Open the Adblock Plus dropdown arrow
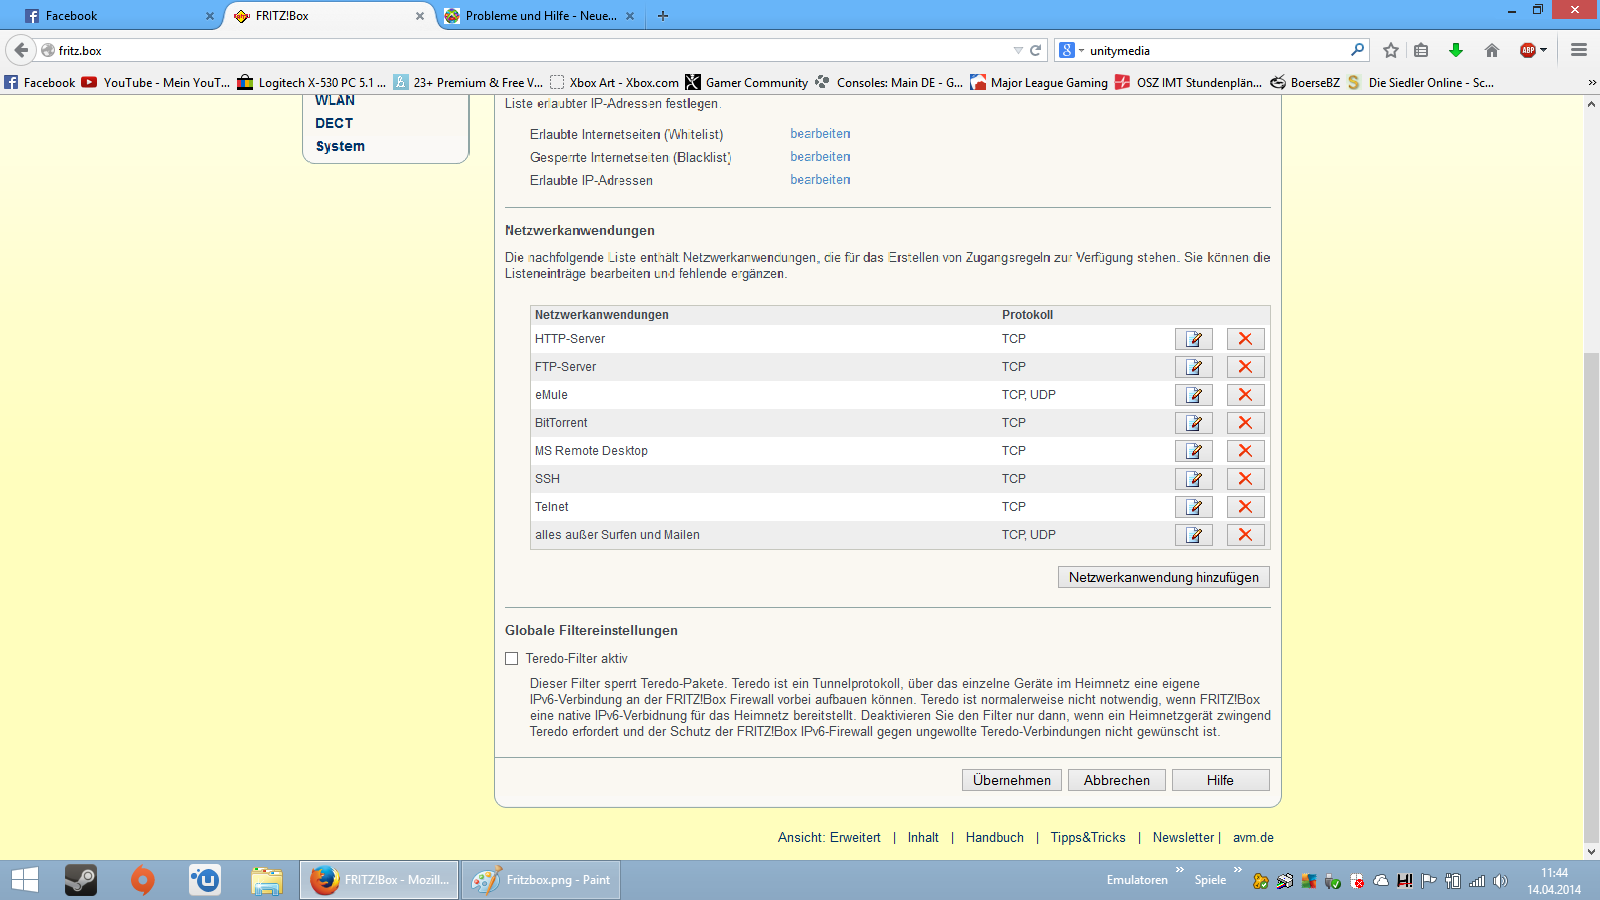The image size is (1600, 900). click(x=1544, y=50)
